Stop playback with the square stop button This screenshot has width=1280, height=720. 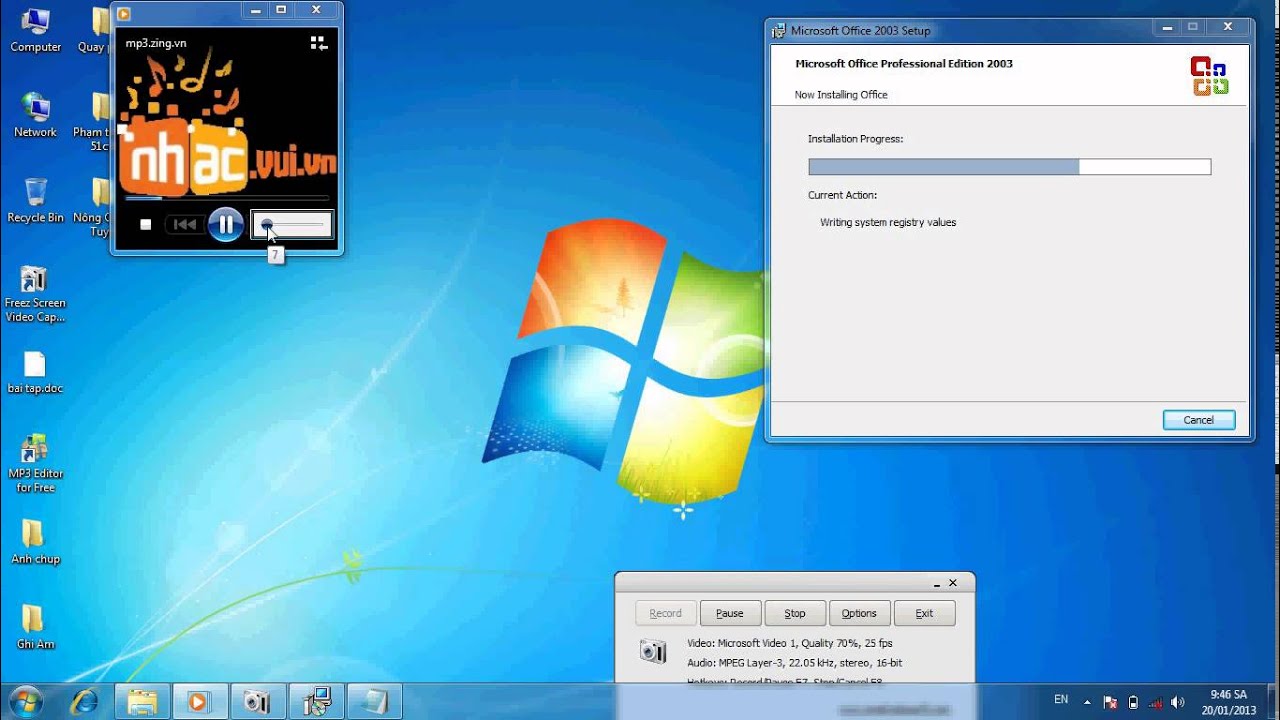pyautogui.click(x=145, y=225)
